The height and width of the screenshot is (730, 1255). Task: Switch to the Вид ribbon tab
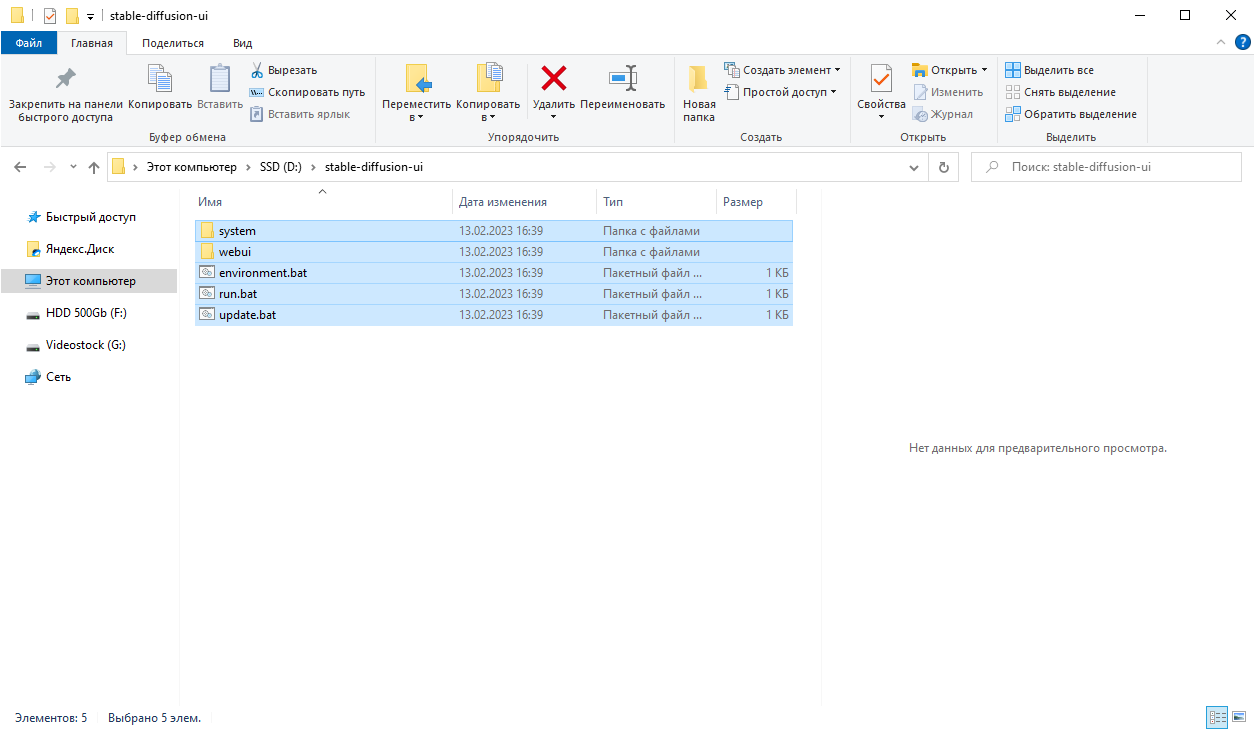[242, 43]
